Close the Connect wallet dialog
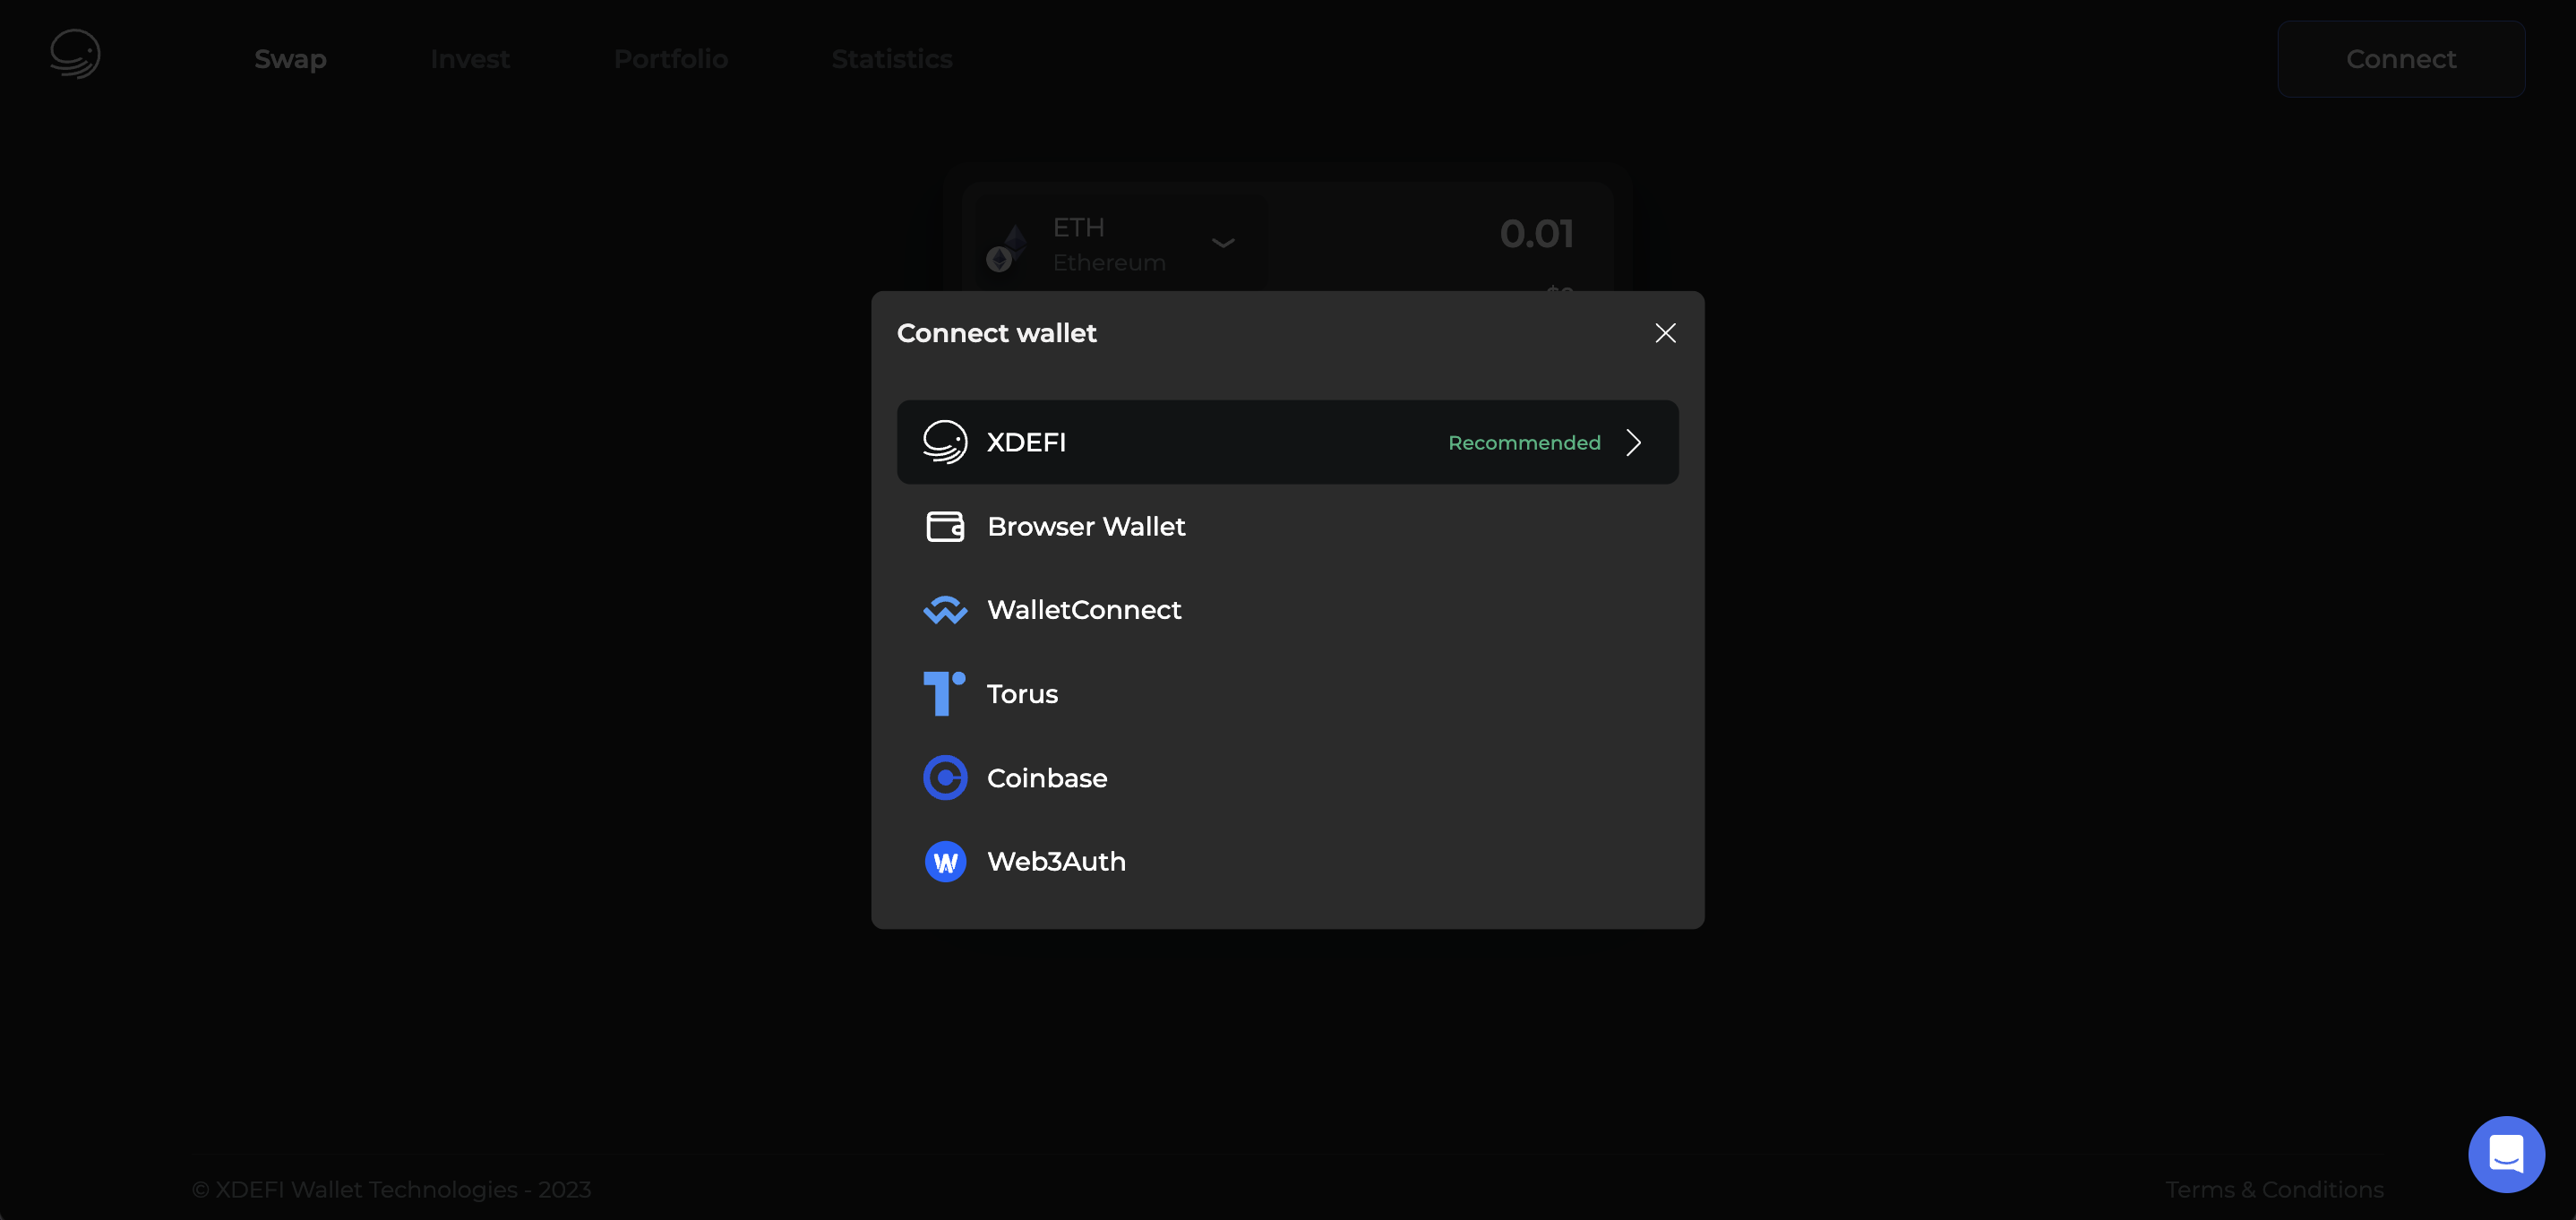This screenshot has width=2576, height=1220. click(1664, 333)
